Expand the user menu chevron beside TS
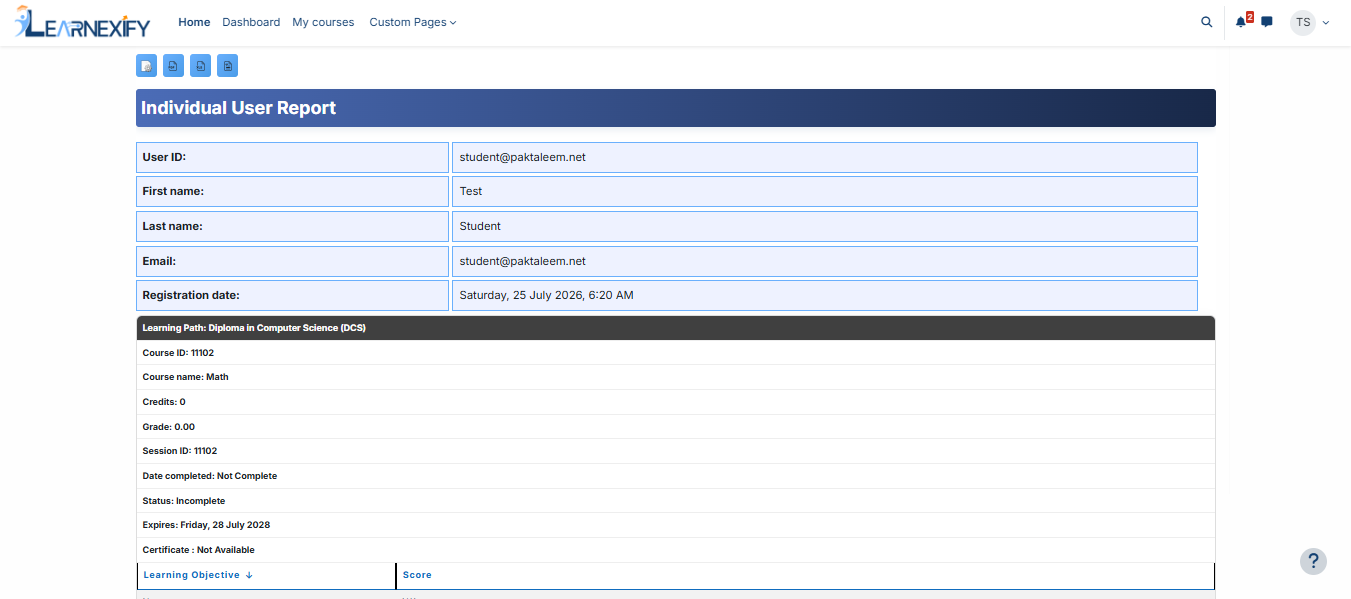The image size is (1351, 599). 1326,22
